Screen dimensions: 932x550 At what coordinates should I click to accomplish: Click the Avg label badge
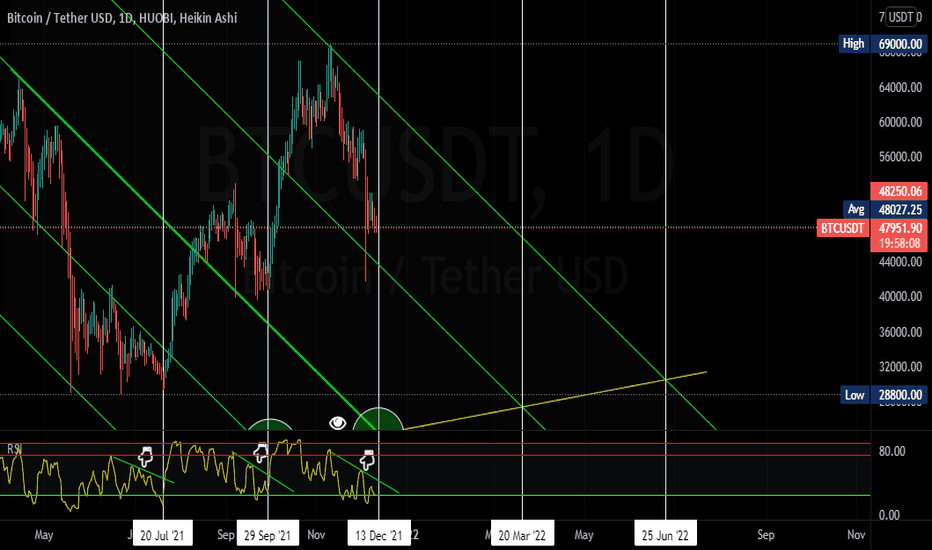(856, 209)
